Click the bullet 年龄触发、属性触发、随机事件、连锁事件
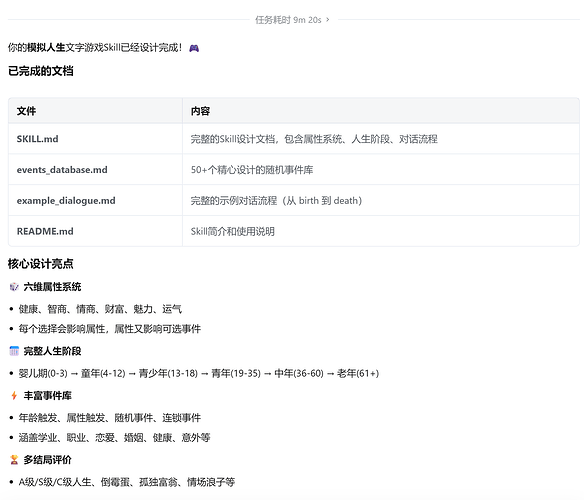 [110, 418]
